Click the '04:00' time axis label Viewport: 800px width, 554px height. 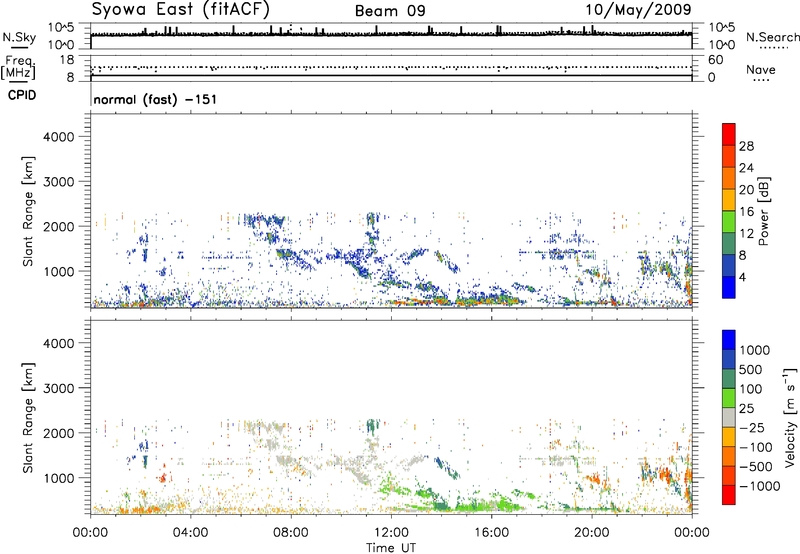coord(190,533)
